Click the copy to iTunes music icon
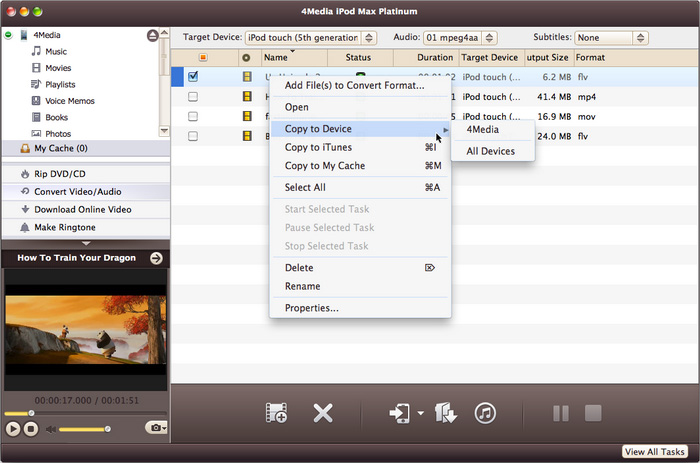 pyautogui.click(x=485, y=413)
